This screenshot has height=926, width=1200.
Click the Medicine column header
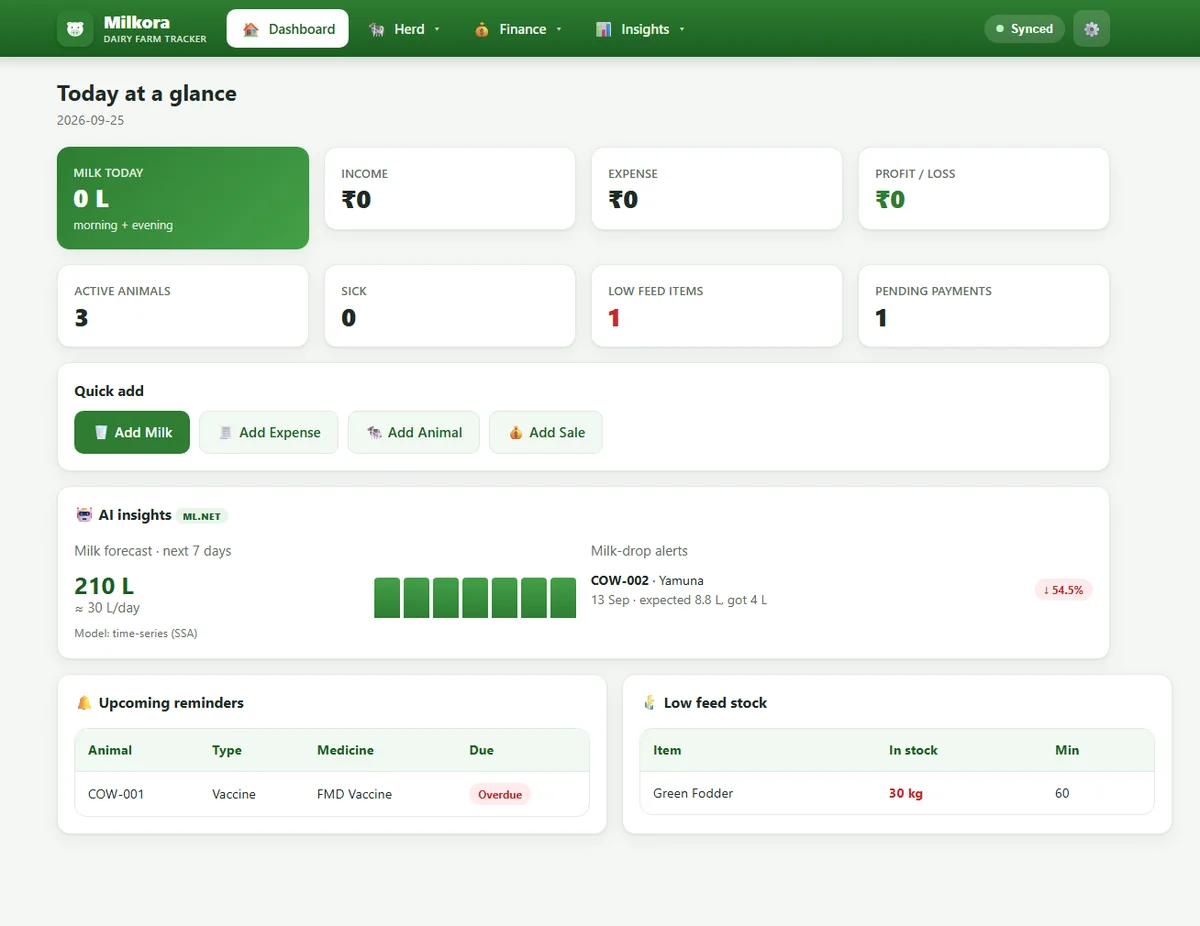pyautogui.click(x=345, y=750)
